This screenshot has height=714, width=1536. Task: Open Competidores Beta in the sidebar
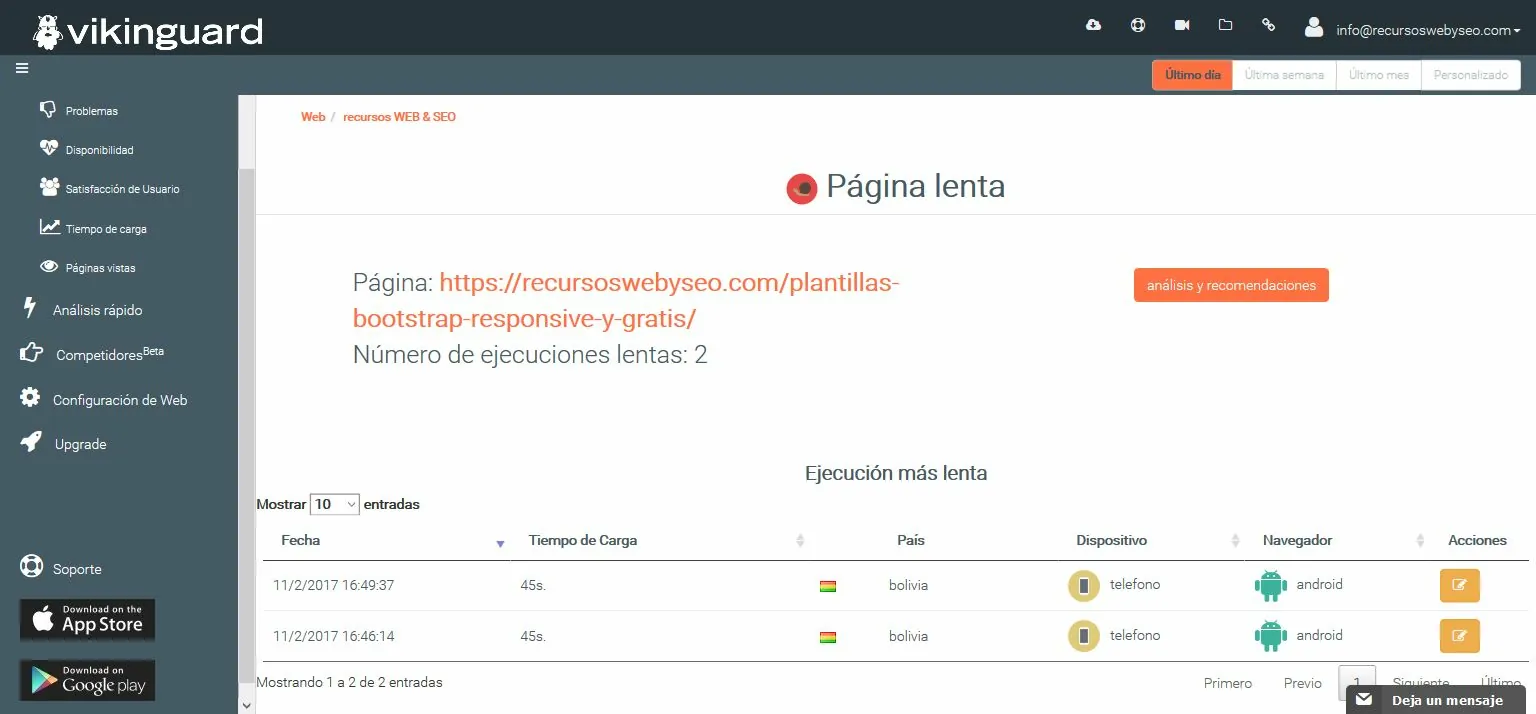coord(110,354)
